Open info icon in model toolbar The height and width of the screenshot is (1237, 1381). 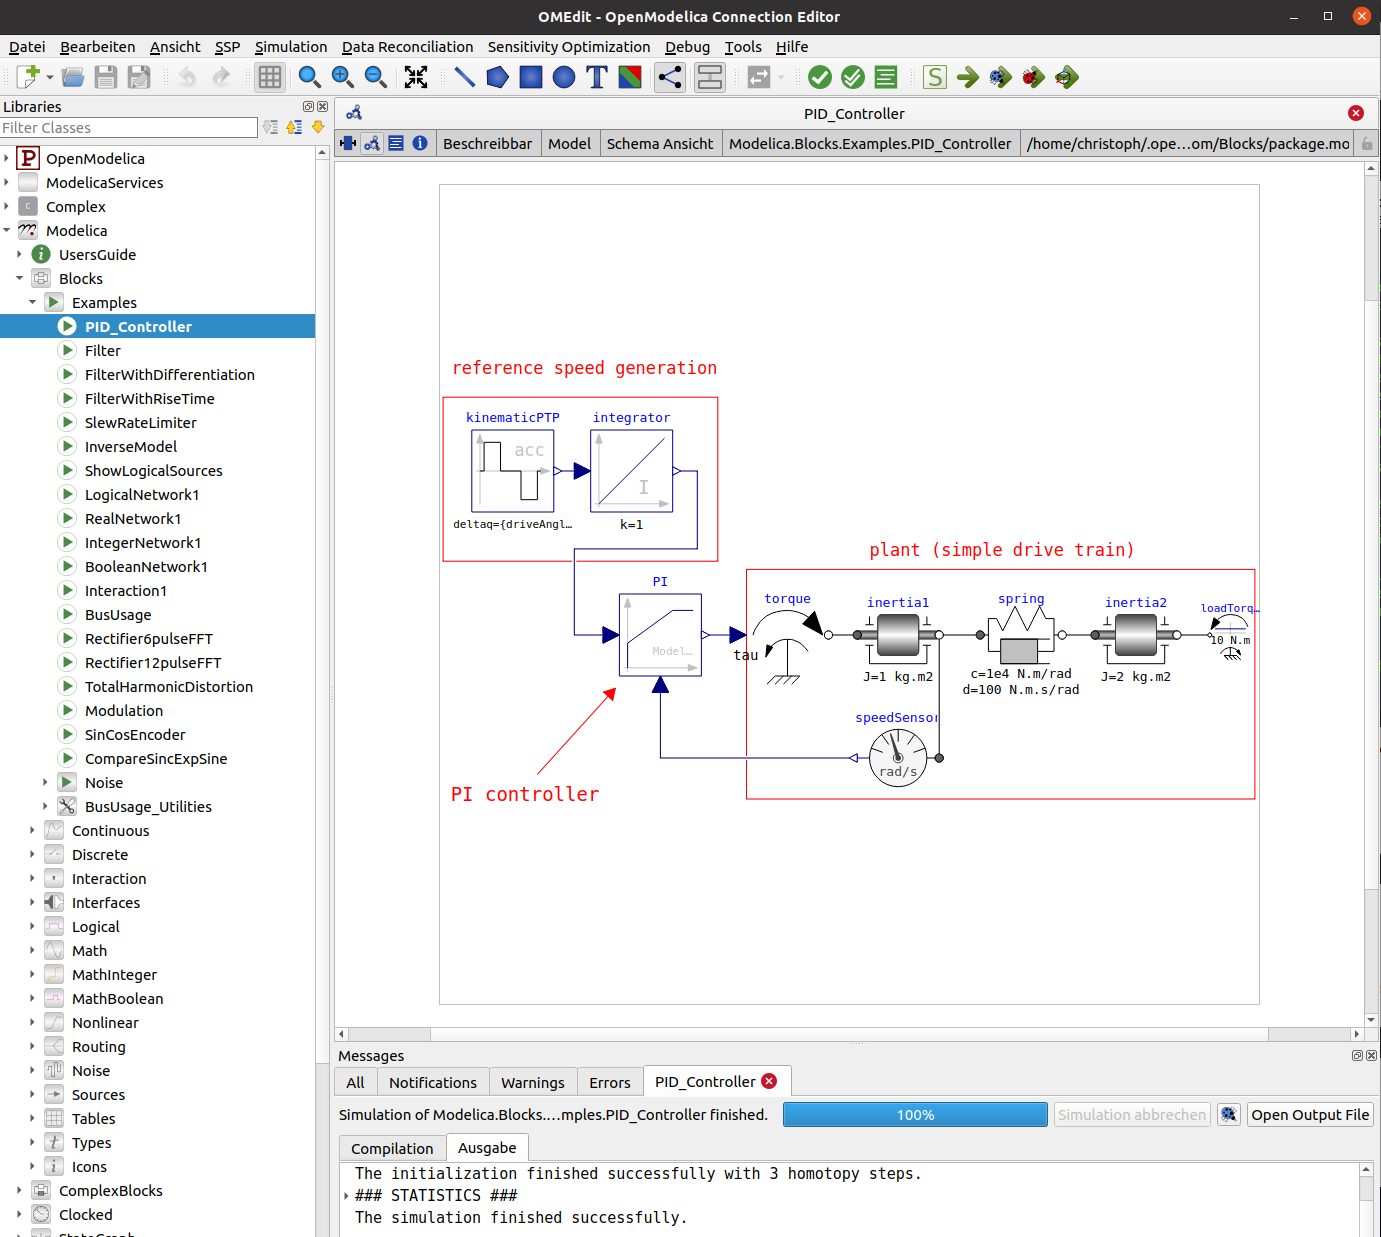click(420, 143)
